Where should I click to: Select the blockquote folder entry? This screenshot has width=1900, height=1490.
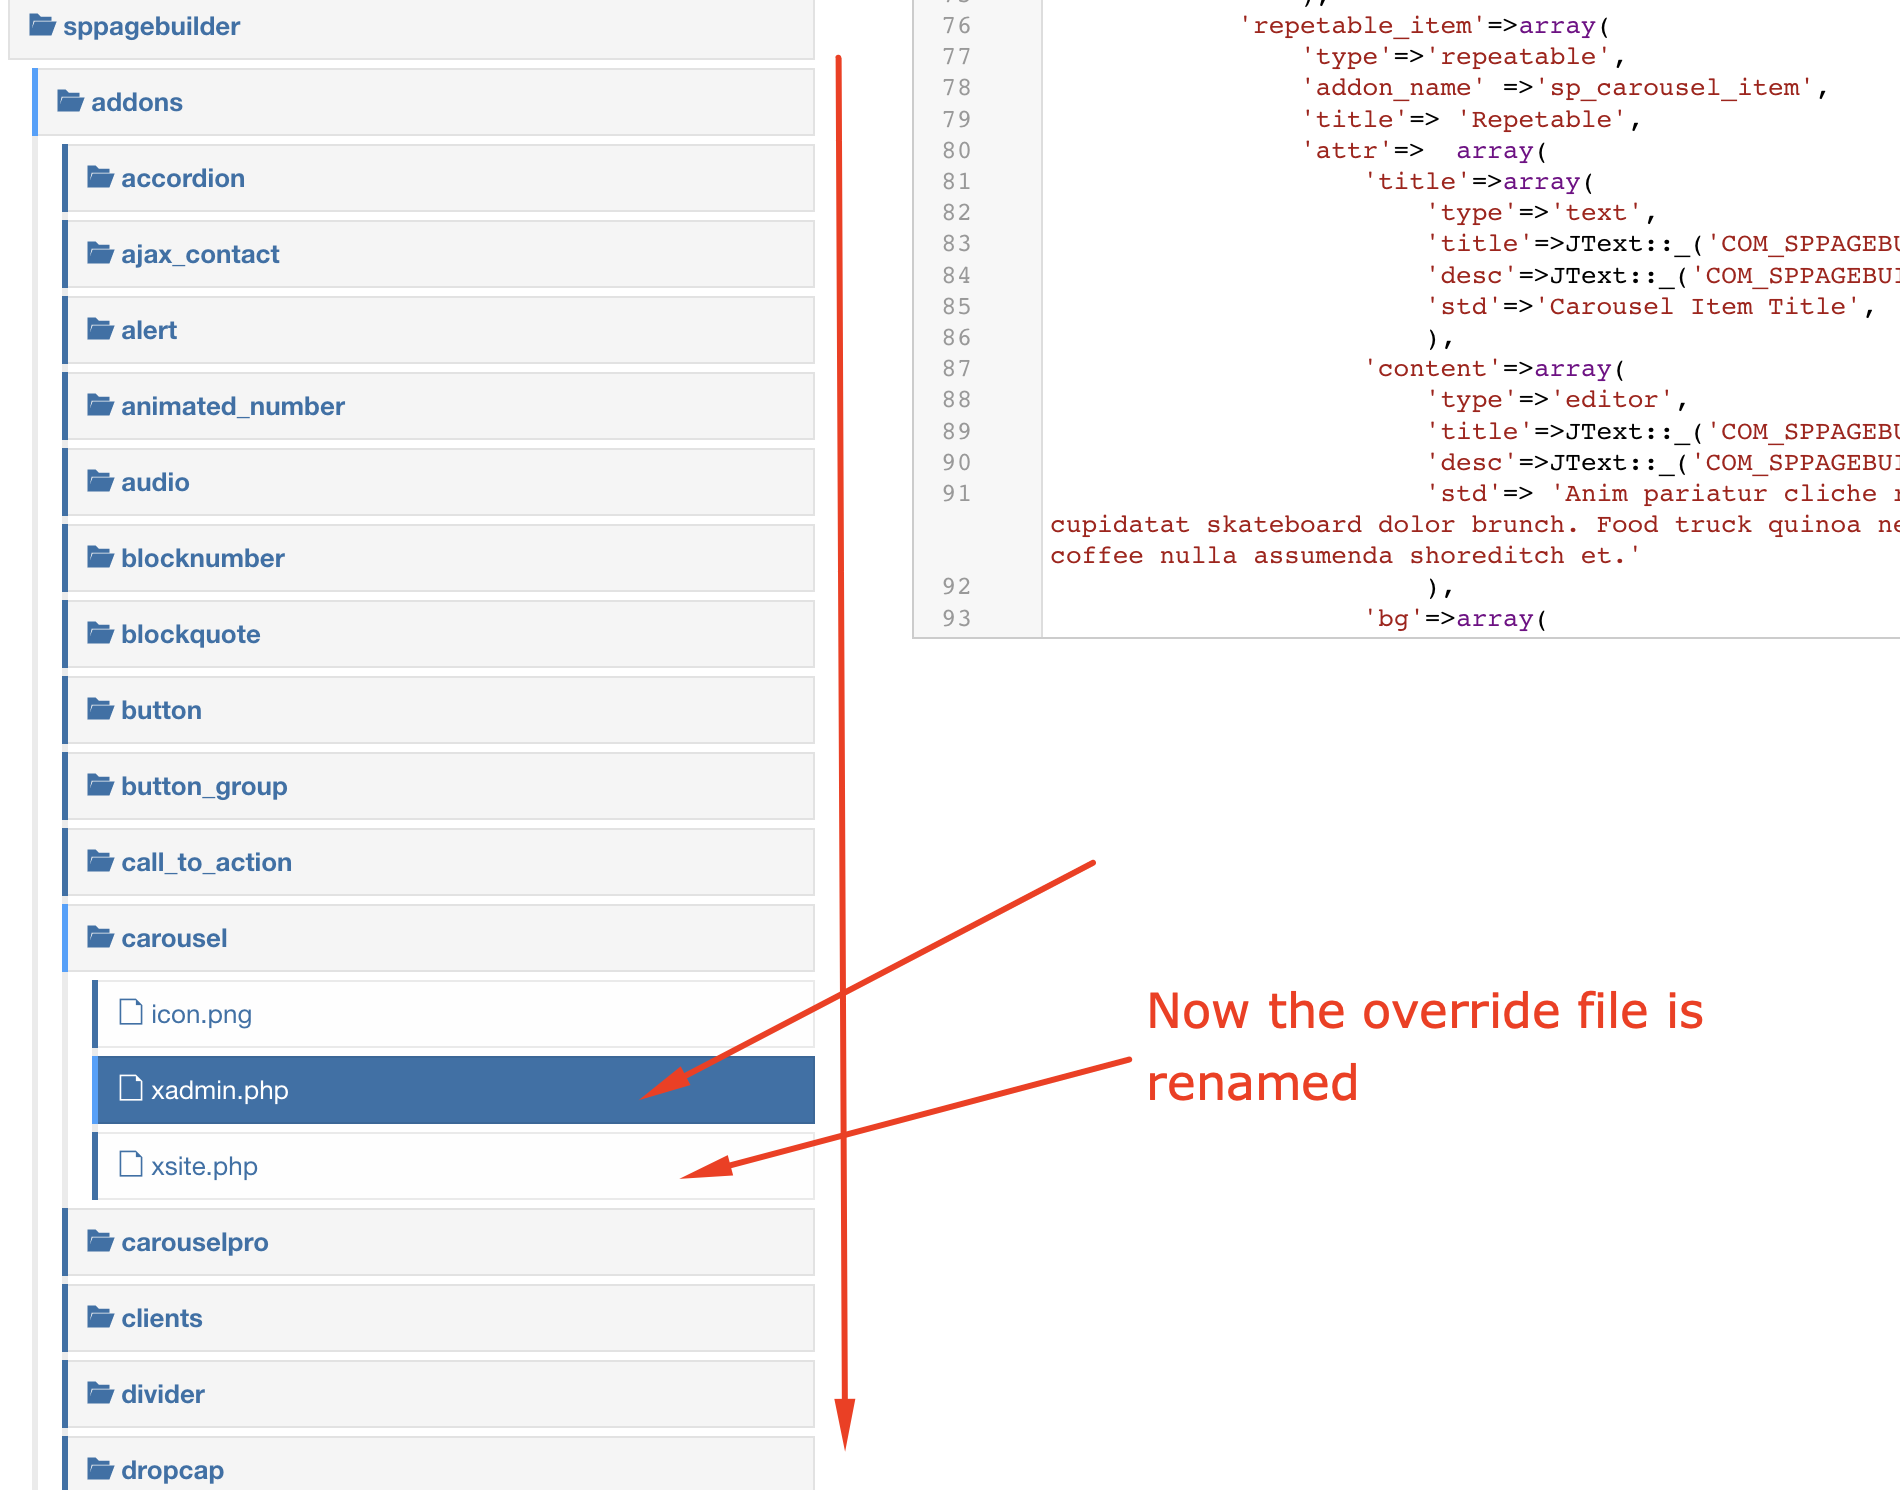[190, 633]
